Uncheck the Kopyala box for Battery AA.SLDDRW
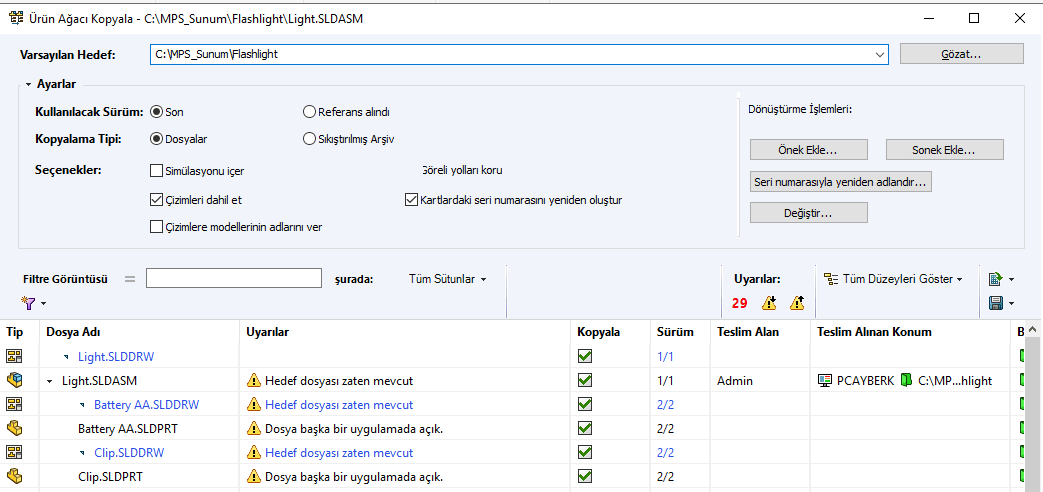The height and width of the screenshot is (492, 1043). [585, 404]
